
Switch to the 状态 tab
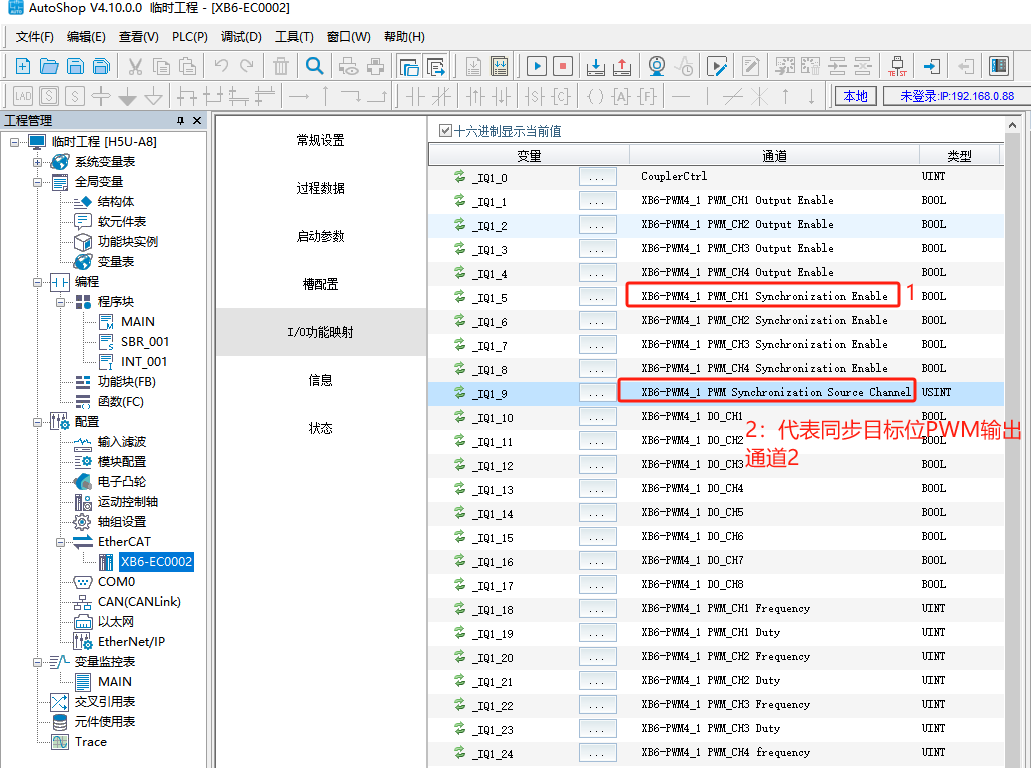pos(321,428)
